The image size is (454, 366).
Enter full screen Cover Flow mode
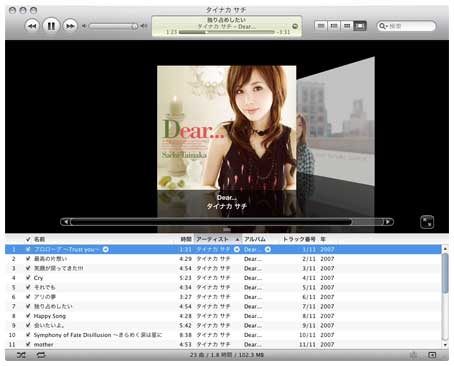point(427,222)
